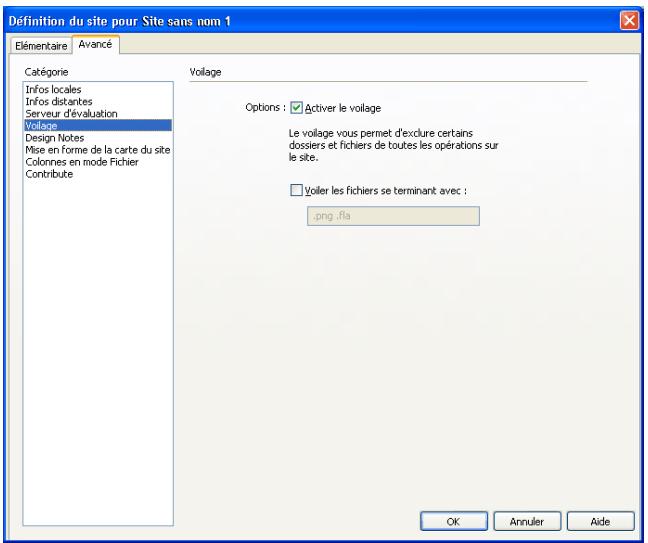Screen dimensions: 648x543
Task: Select the Voilage category row
Action: click(98, 125)
